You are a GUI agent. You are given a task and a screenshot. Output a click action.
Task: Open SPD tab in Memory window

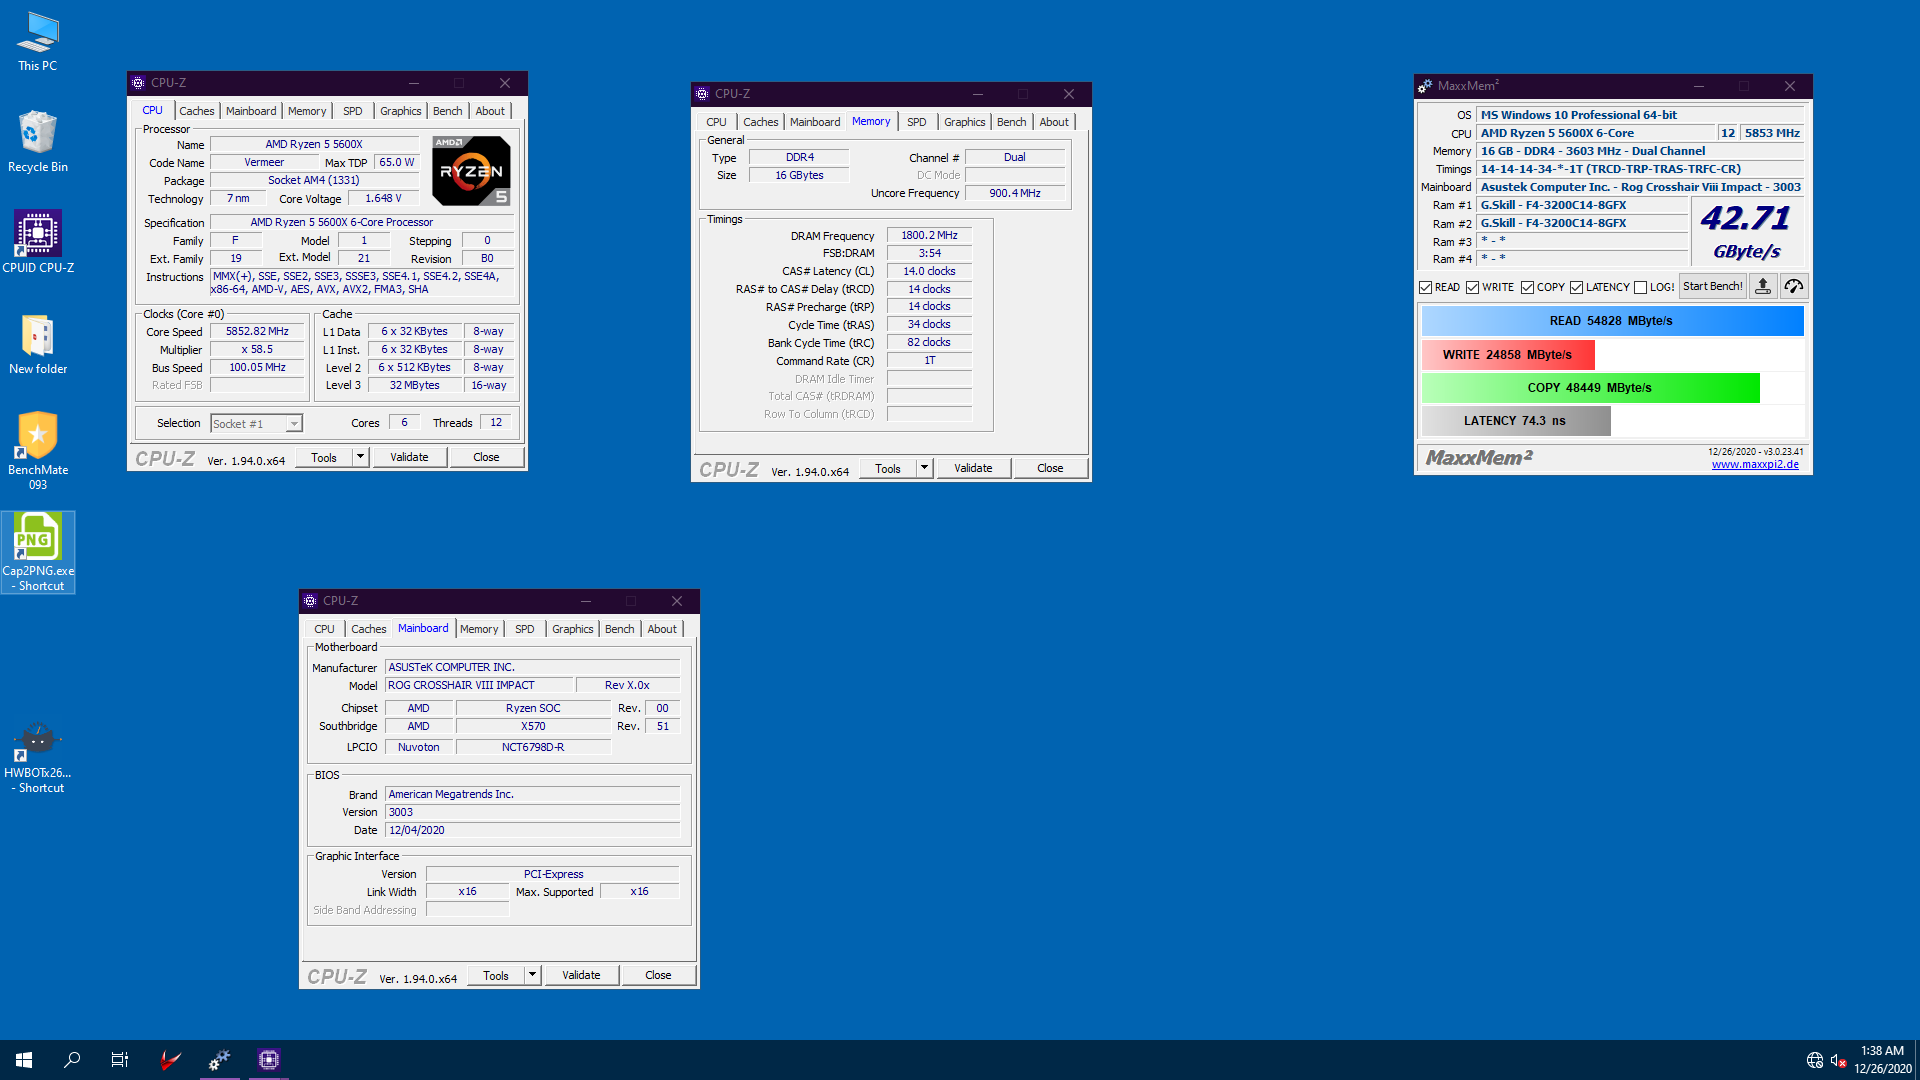pos(917,122)
